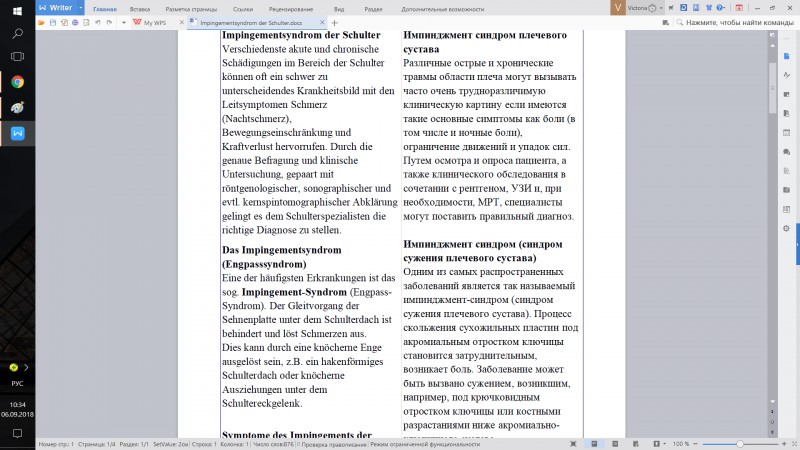Open the Вид ribbon tab

pyautogui.click(x=339, y=9)
